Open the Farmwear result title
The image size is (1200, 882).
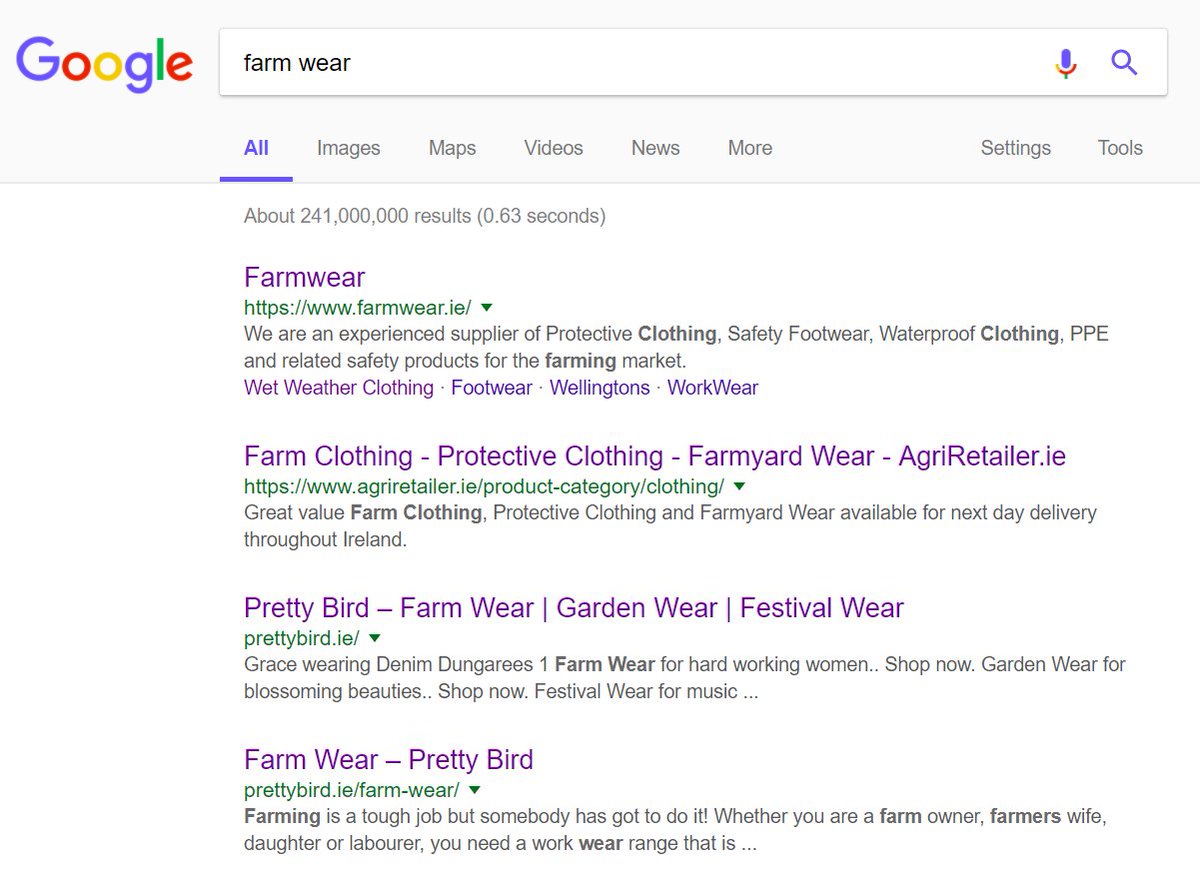click(x=304, y=277)
